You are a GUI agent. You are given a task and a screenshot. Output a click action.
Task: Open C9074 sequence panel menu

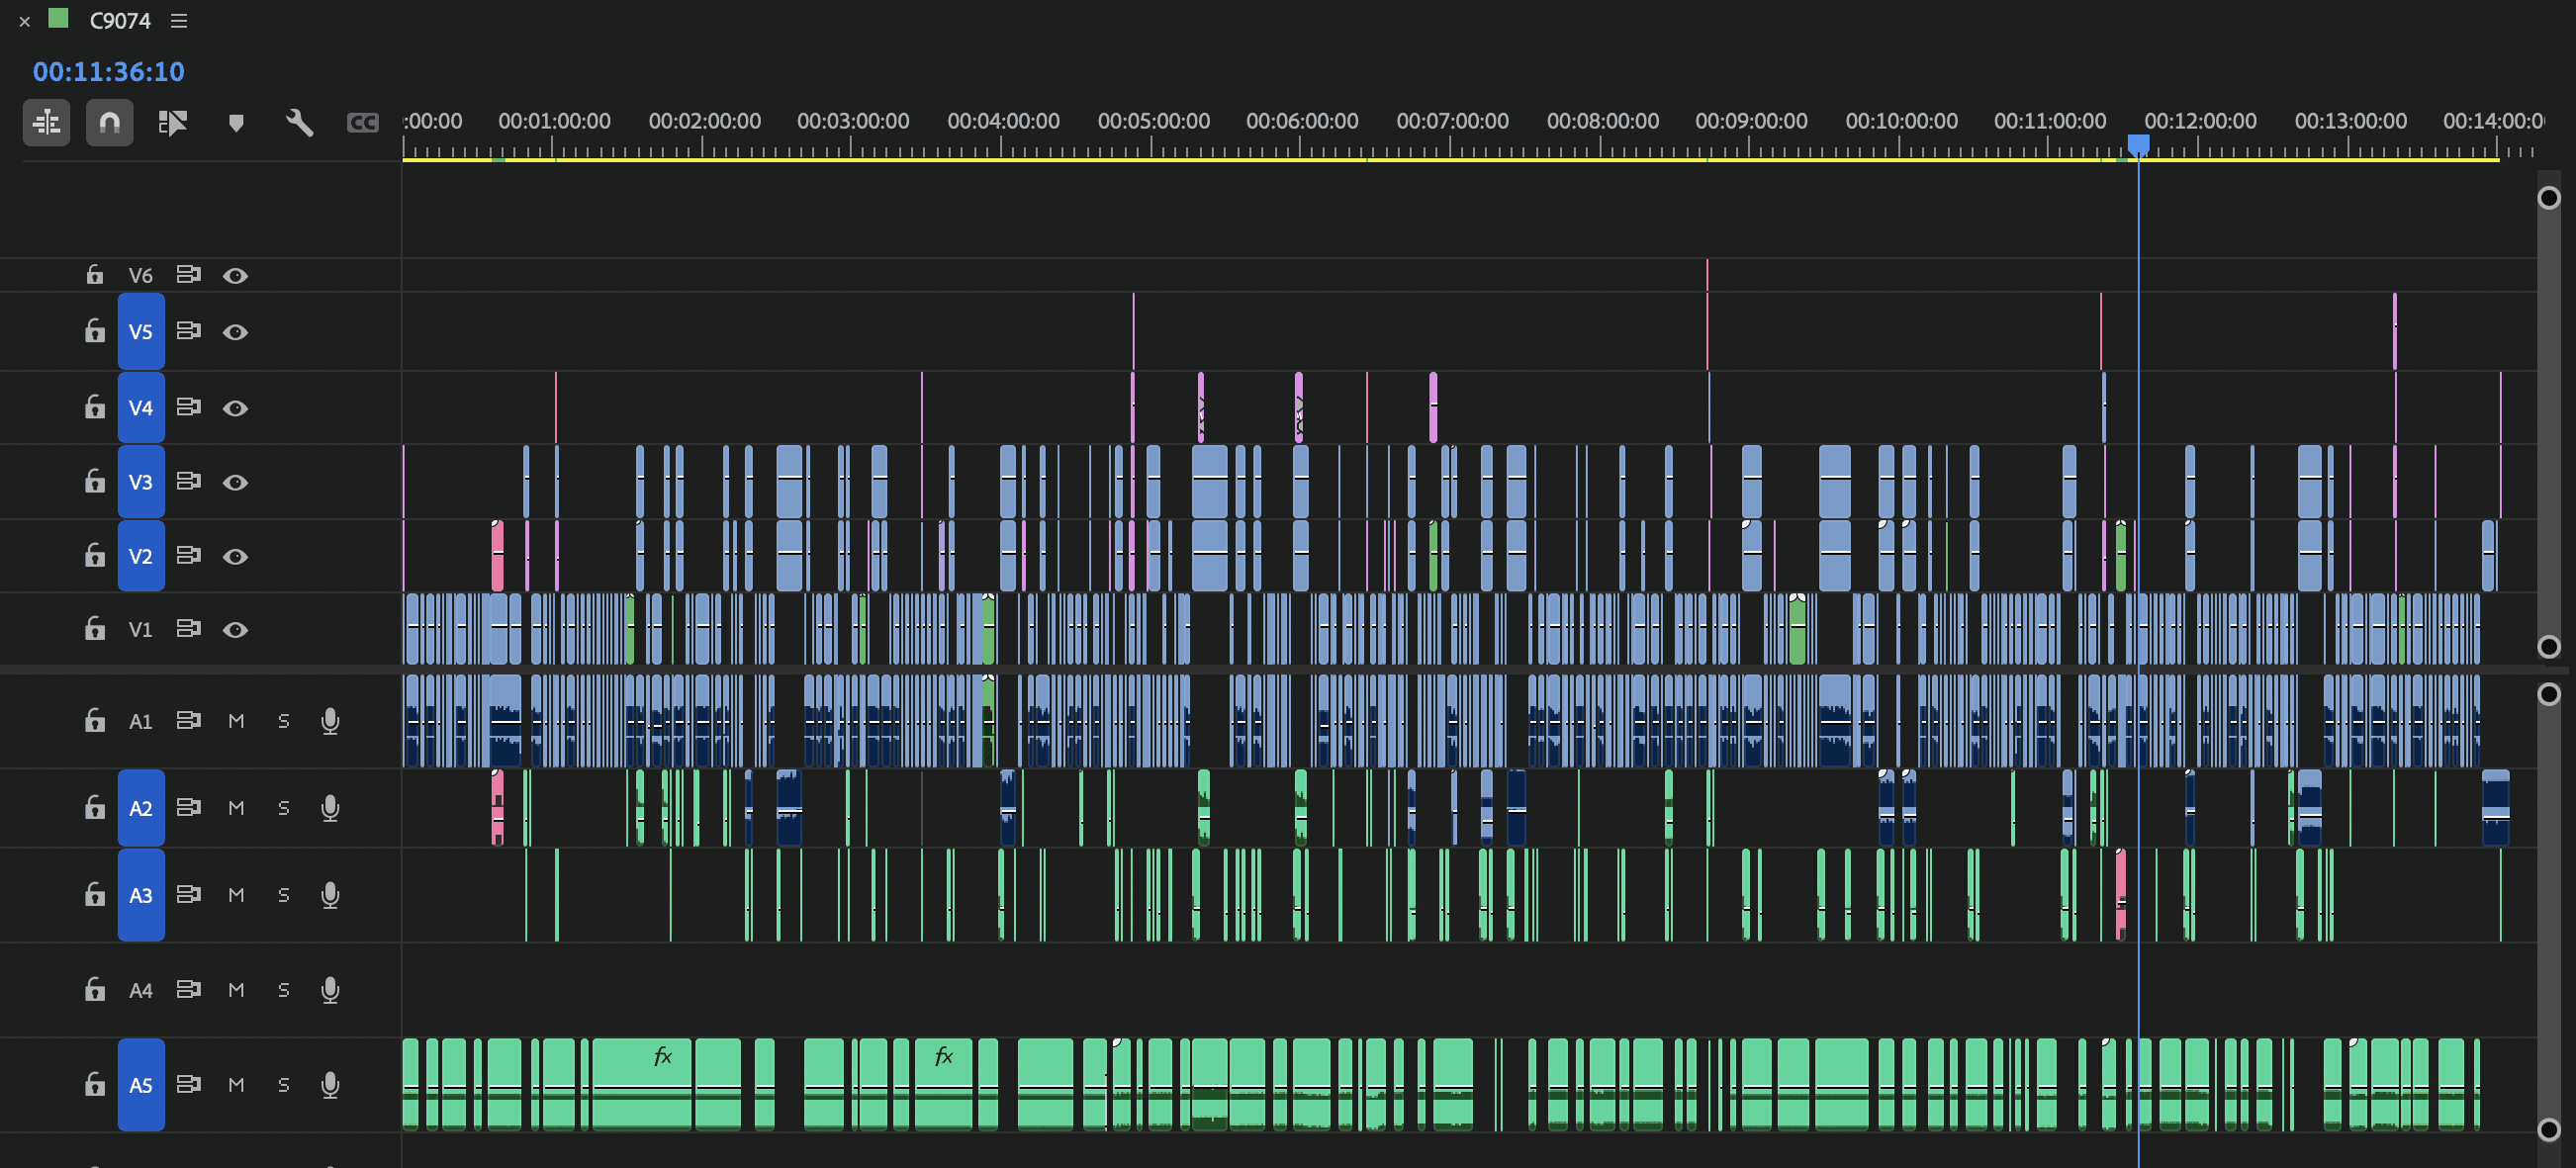coord(179,21)
